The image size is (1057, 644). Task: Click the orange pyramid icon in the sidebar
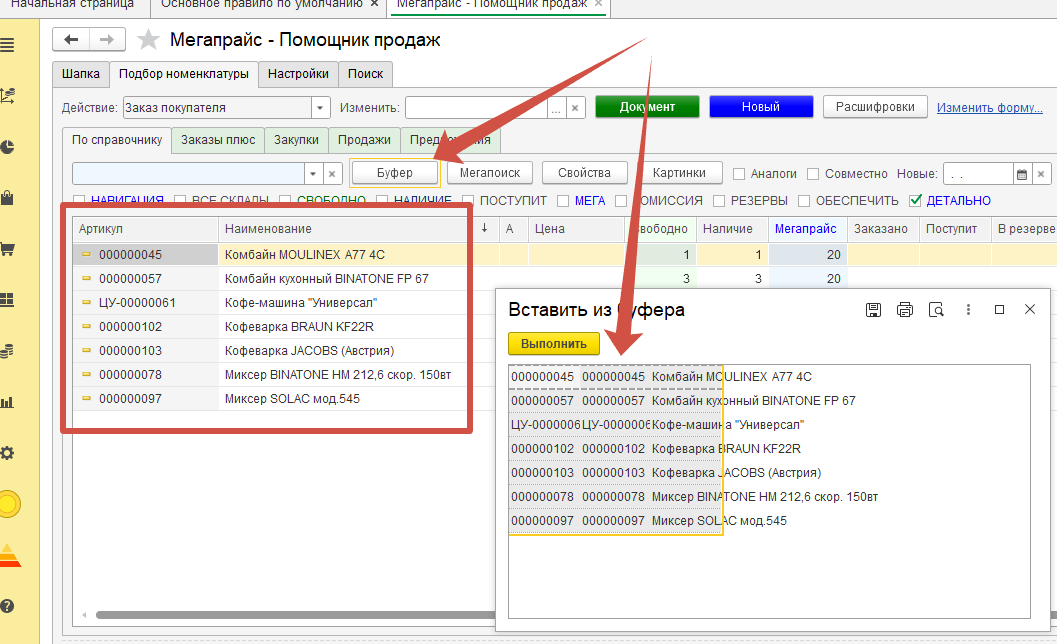click(9, 554)
